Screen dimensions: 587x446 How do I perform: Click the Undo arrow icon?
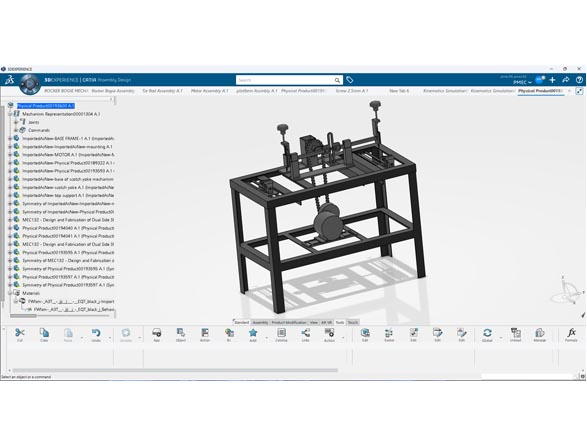tap(96, 333)
